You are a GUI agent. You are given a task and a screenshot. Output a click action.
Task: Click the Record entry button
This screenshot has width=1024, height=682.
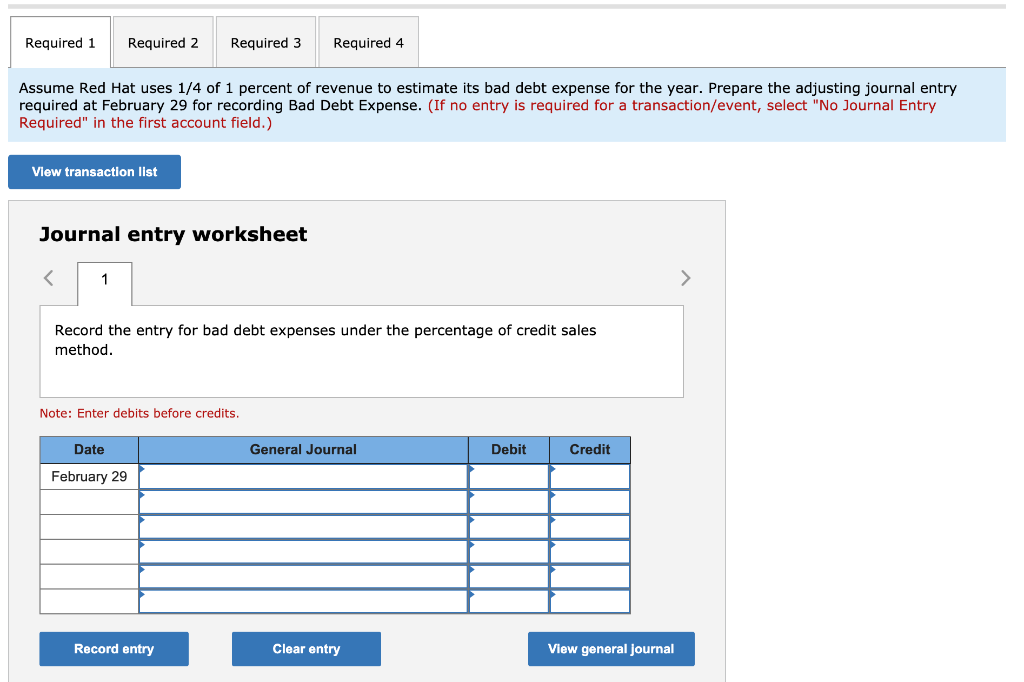click(114, 649)
